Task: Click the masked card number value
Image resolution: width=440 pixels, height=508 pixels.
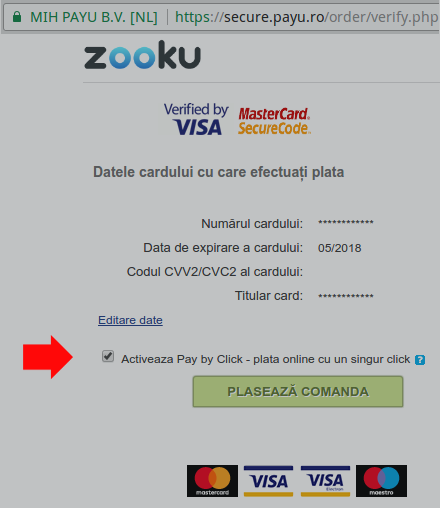Action: [346, 222]
